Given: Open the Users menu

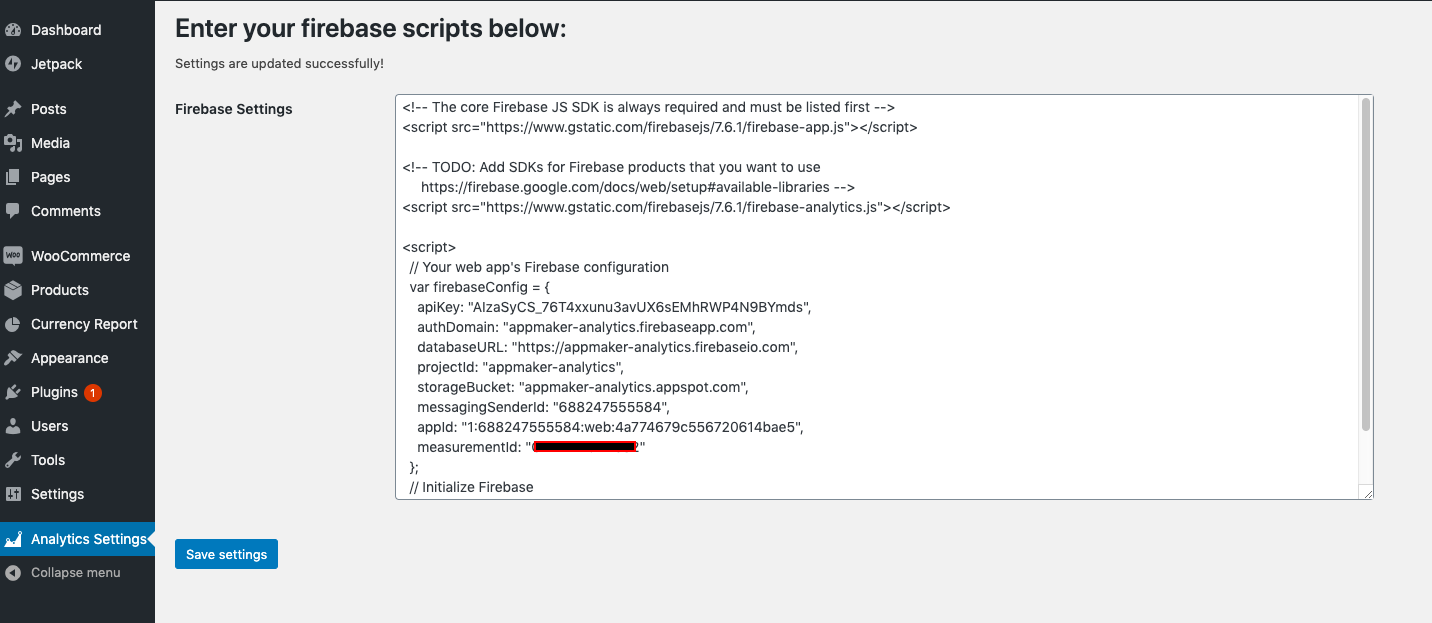Looking at the screenshot, I should click(x=49, y=426).
